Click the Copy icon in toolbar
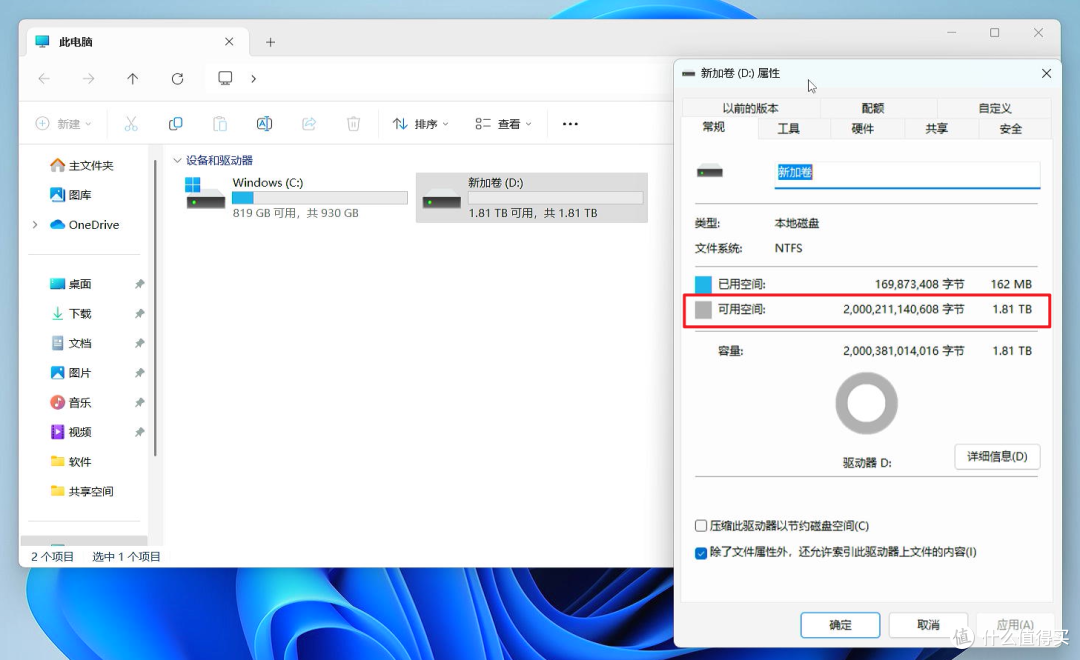Viewport: 1080px width, 660px height. 176,124
